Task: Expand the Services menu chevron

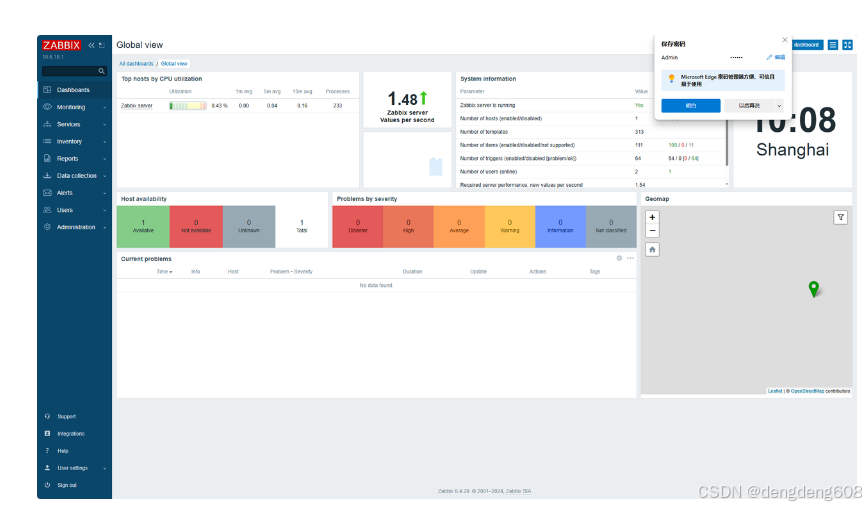Action: pyautogui.click(x=104, y=125)
